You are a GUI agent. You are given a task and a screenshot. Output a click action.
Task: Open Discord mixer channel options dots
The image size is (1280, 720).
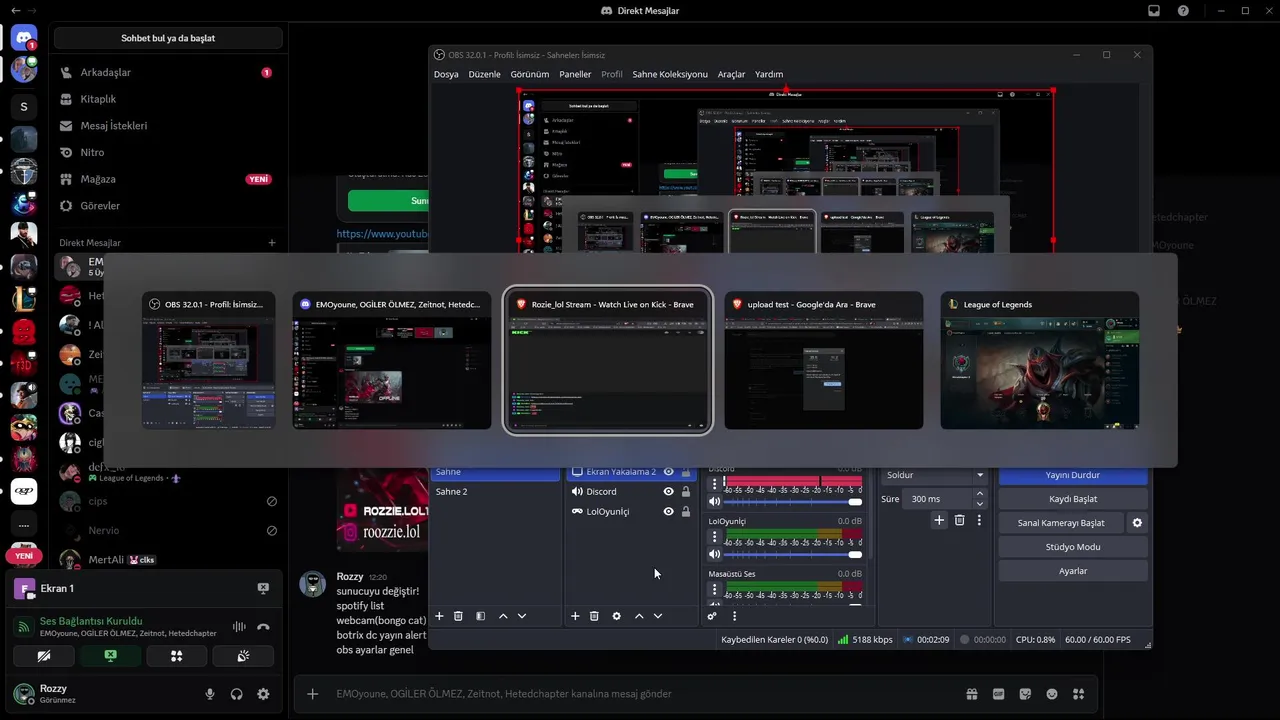tap(714, 484)
